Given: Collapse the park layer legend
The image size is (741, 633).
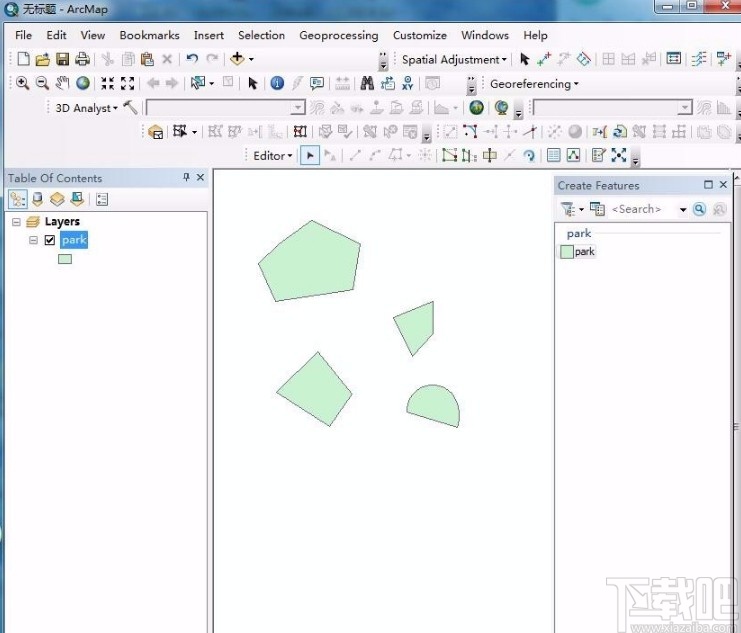Looking at the screenshot, I should tap(33, 240).
